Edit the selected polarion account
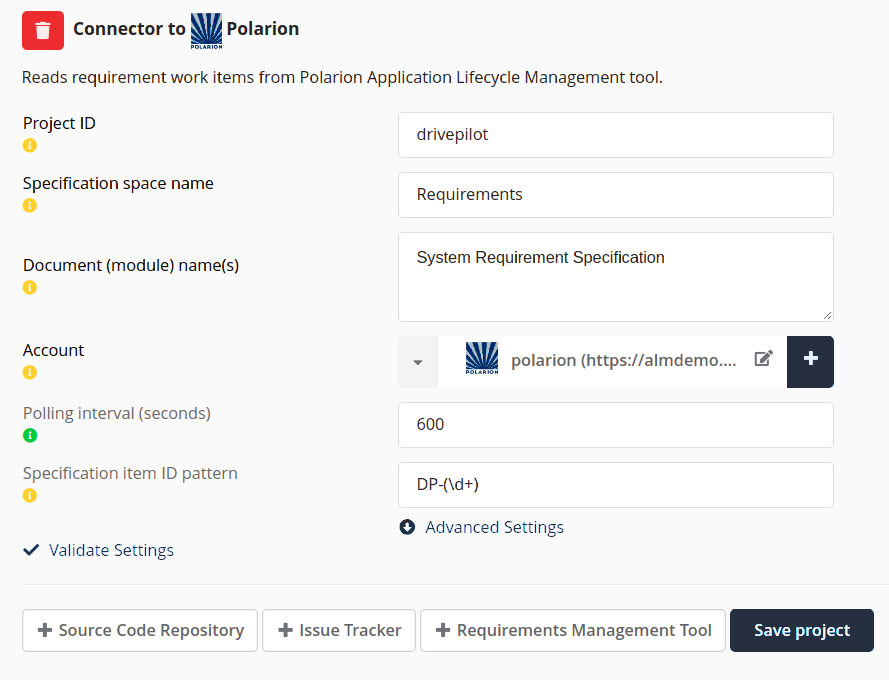The image size is (889, 680). [x=764, y=358]
